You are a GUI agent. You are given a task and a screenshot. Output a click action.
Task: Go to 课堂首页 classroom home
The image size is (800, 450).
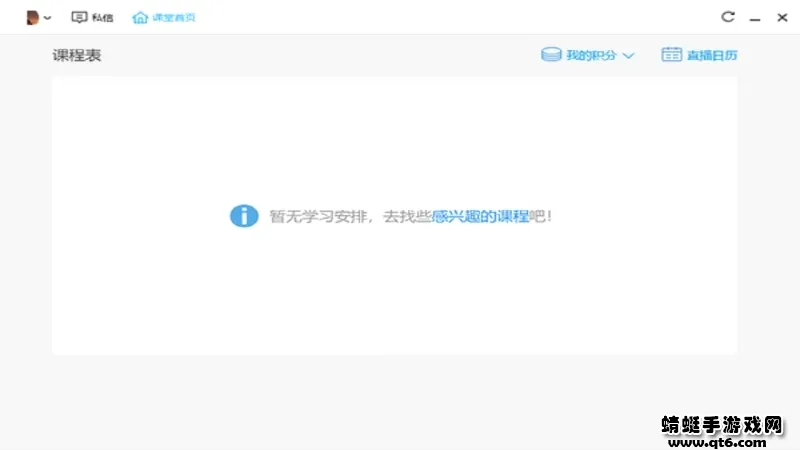pos(164,17)
